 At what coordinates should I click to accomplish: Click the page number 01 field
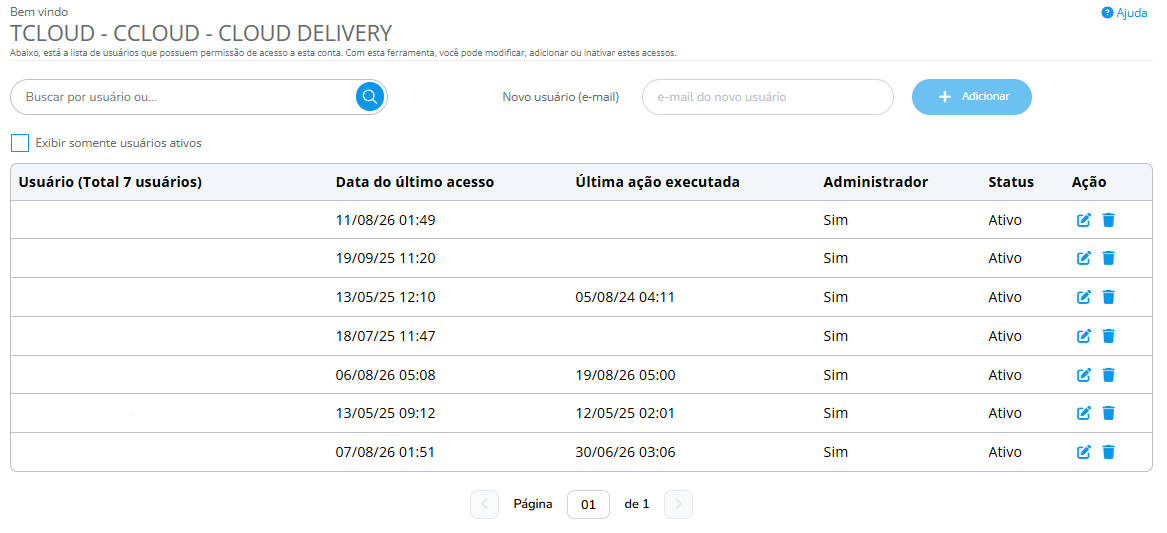tap(588, 504)
